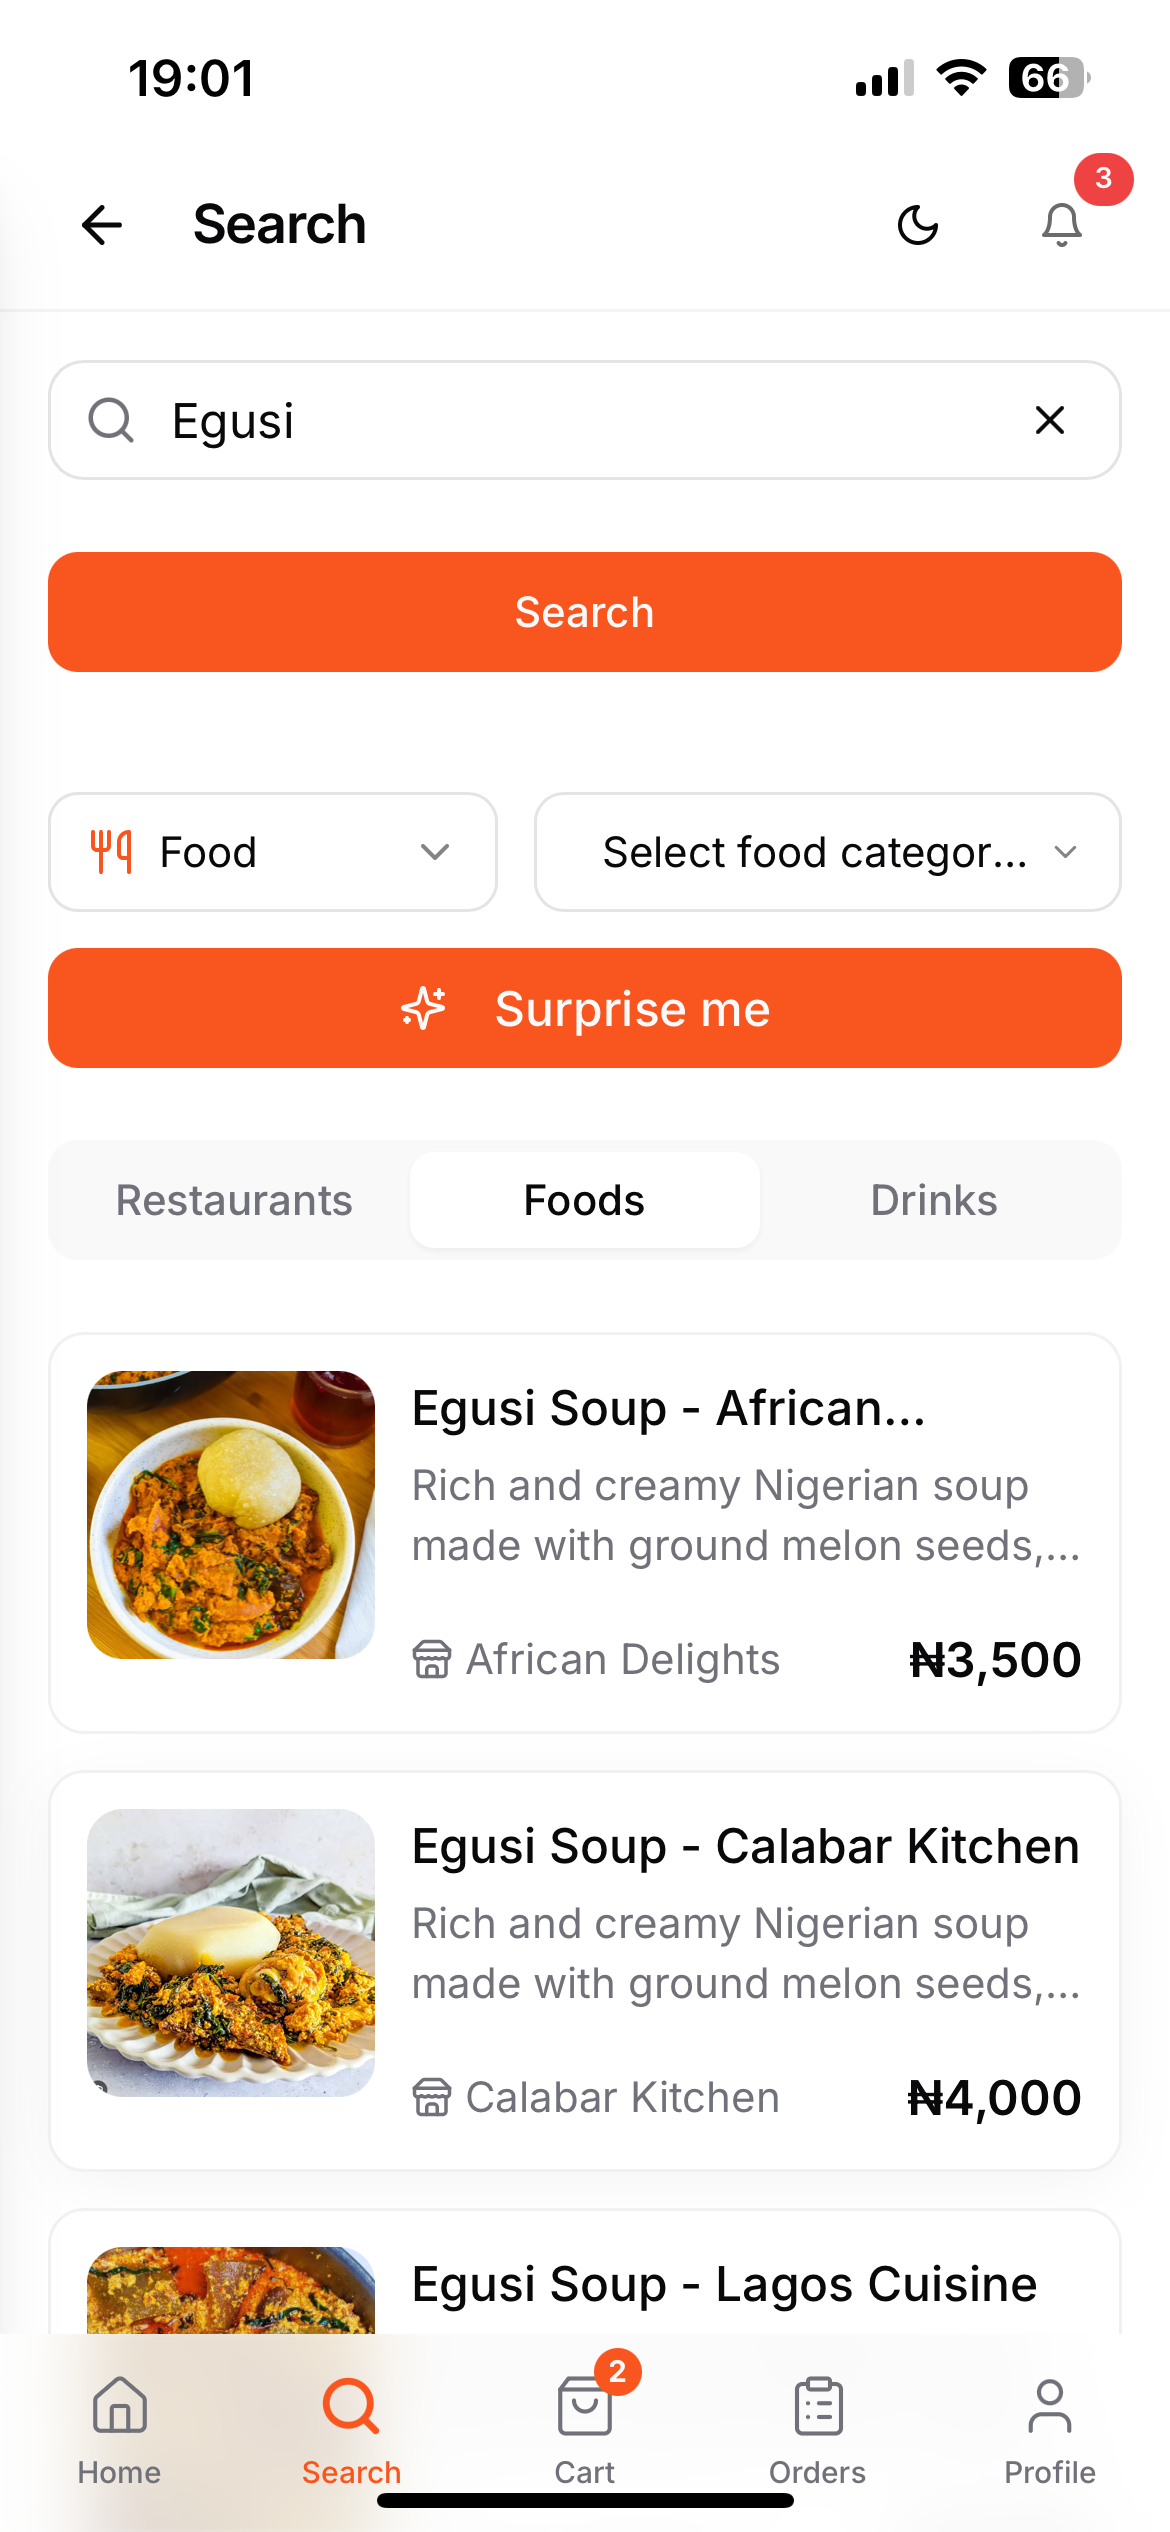Toggle dark mode with the moon icon
Image resolution: width=1170 pixels, height=2532 pixels.
pyautogui.click(x=918, y=225)
